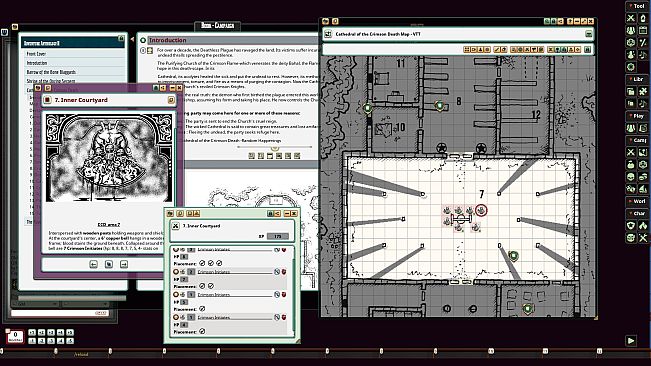Collapse the Tool section header in sidebar

pos(638,6)
